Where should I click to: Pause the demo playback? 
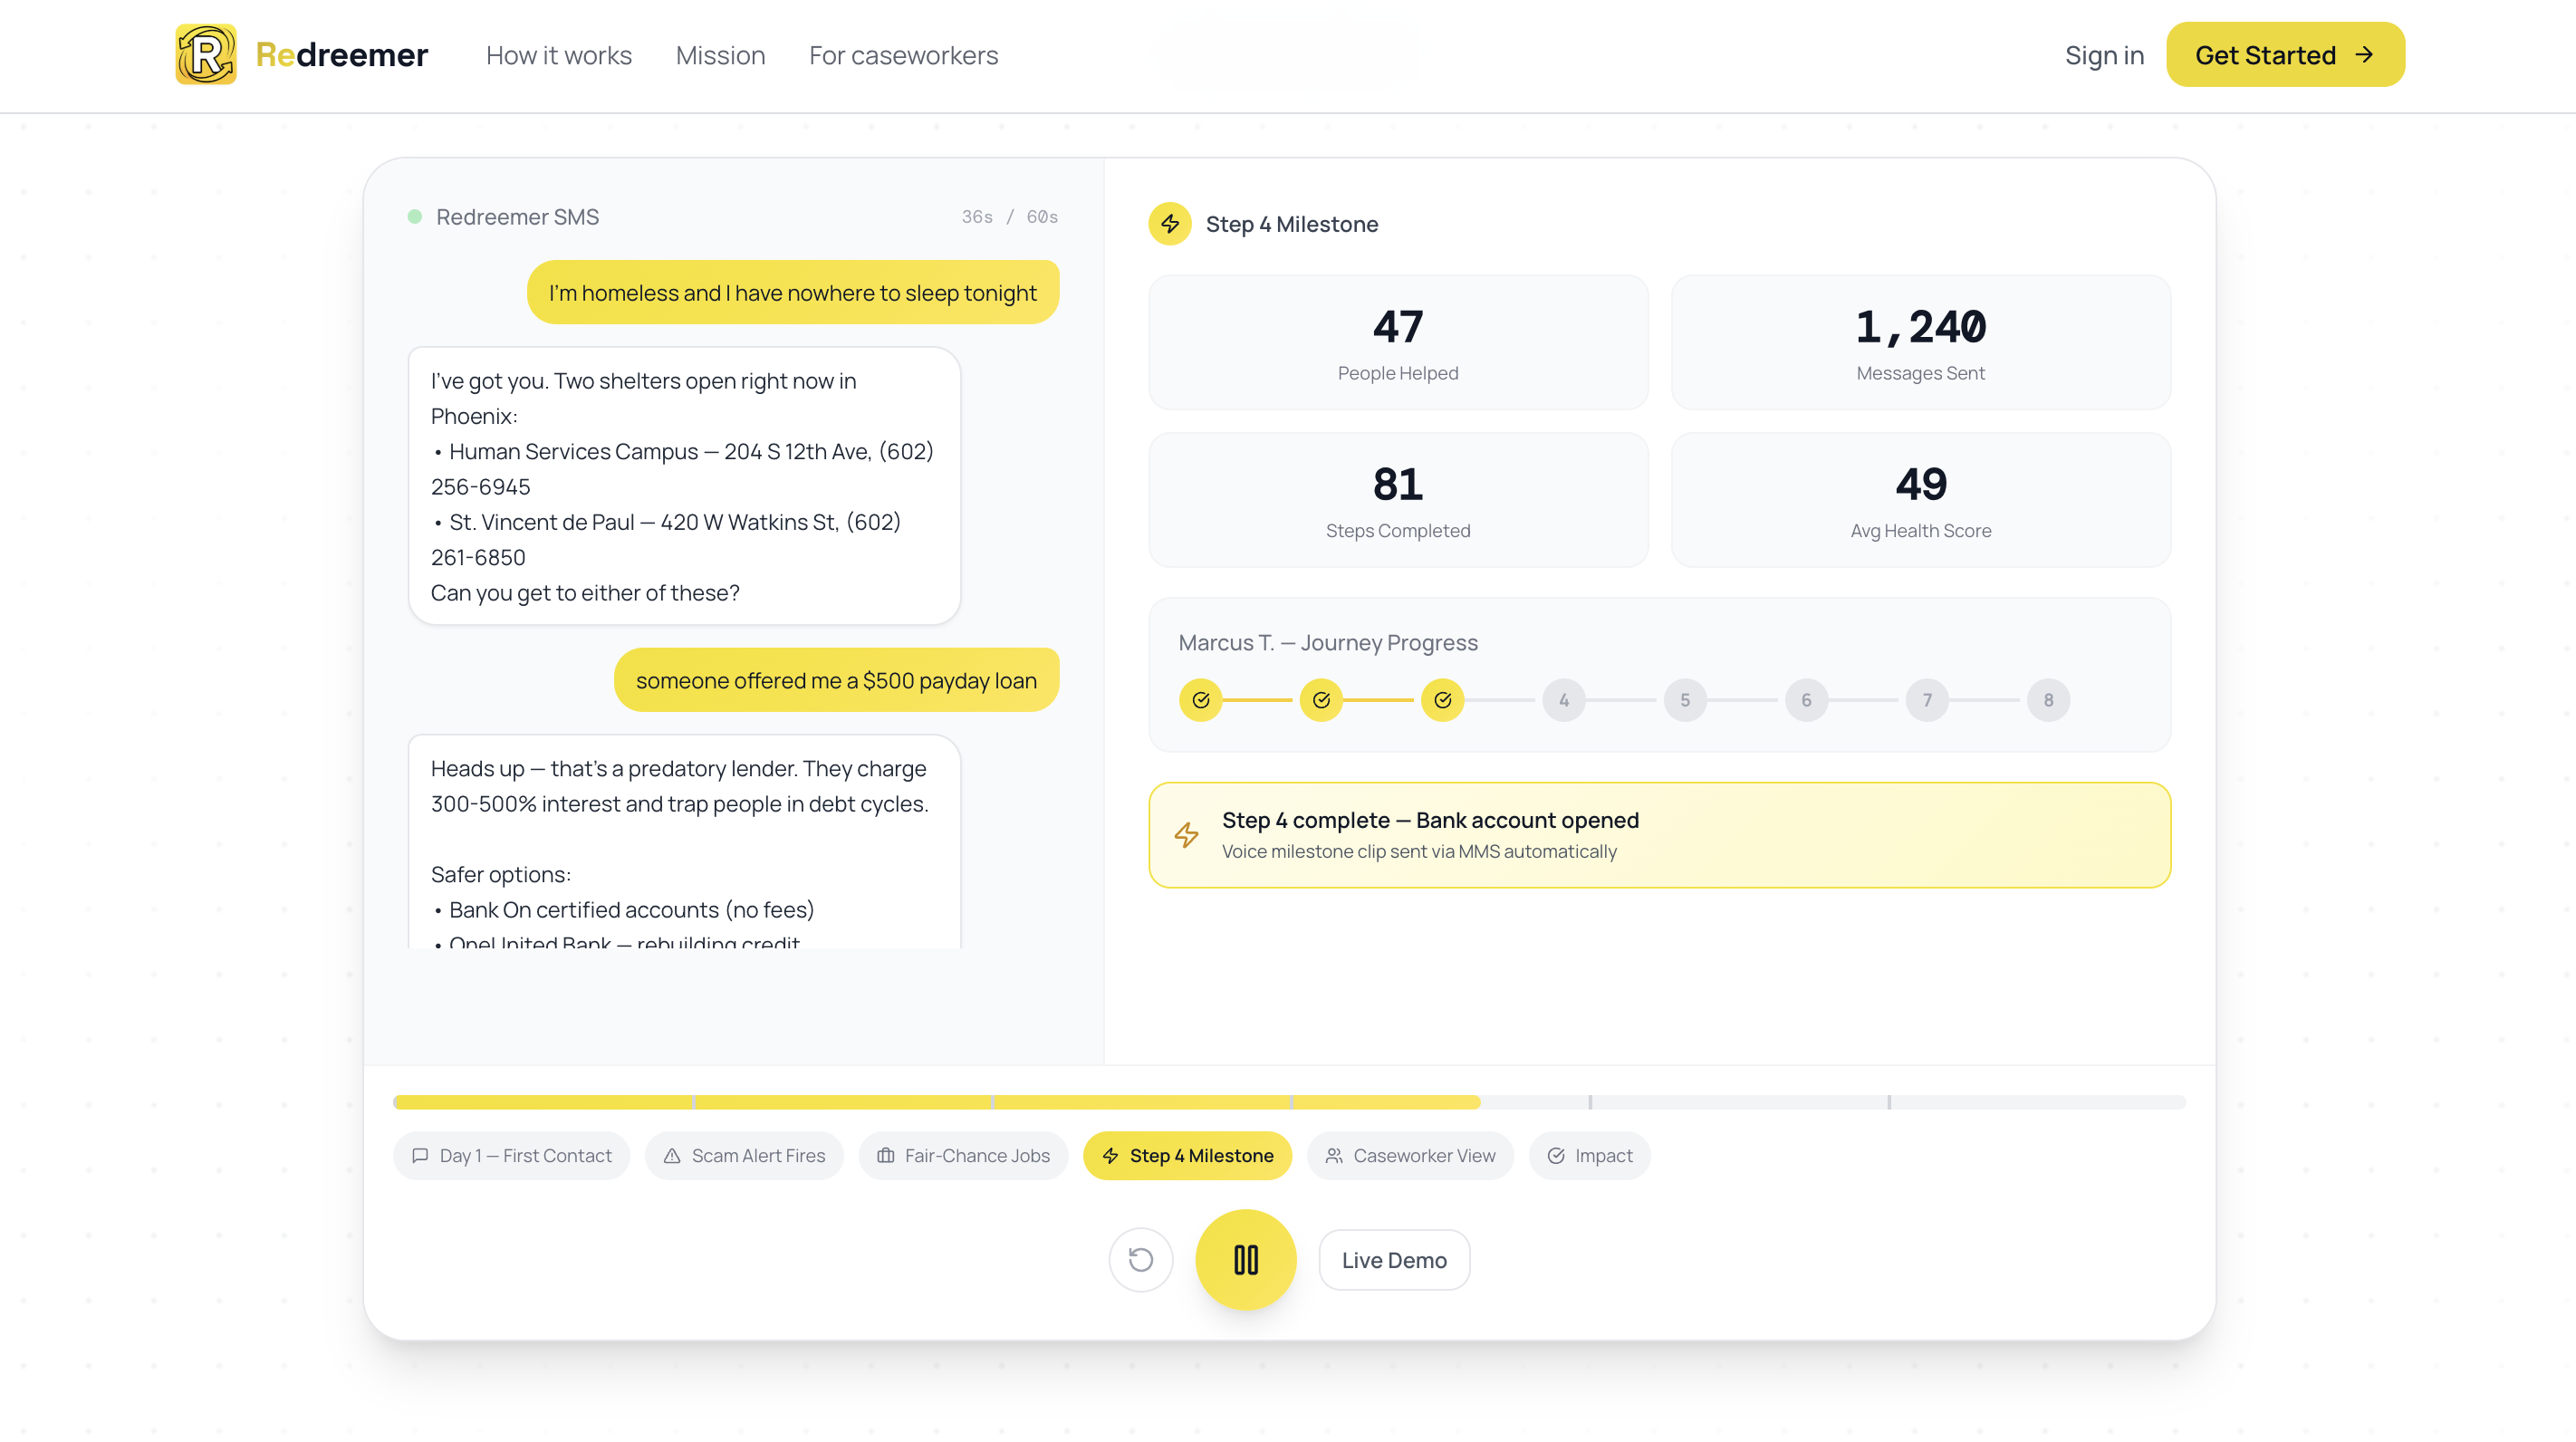pyautogui.click(x=1245, y=1259)
